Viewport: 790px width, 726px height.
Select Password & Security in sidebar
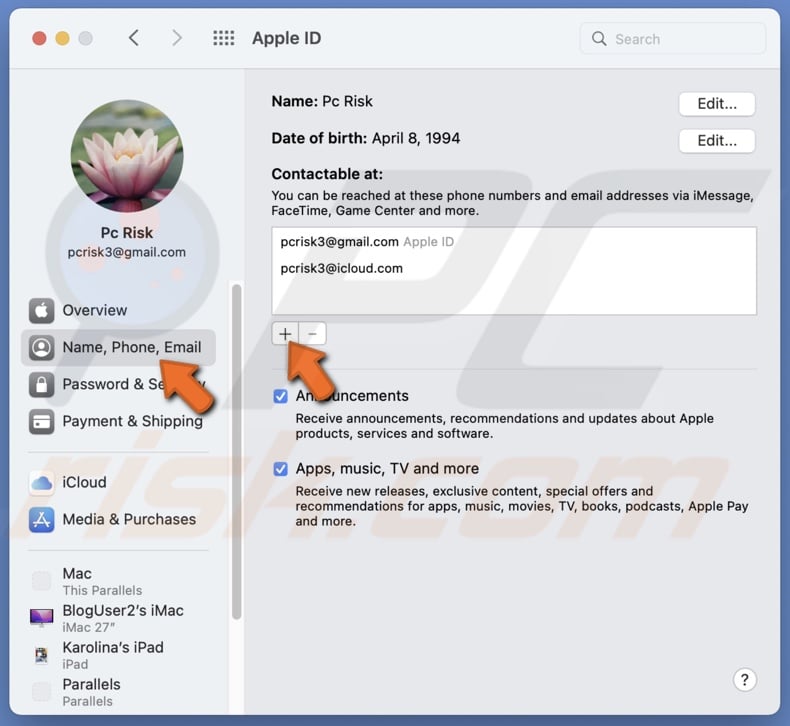(110, 384)
